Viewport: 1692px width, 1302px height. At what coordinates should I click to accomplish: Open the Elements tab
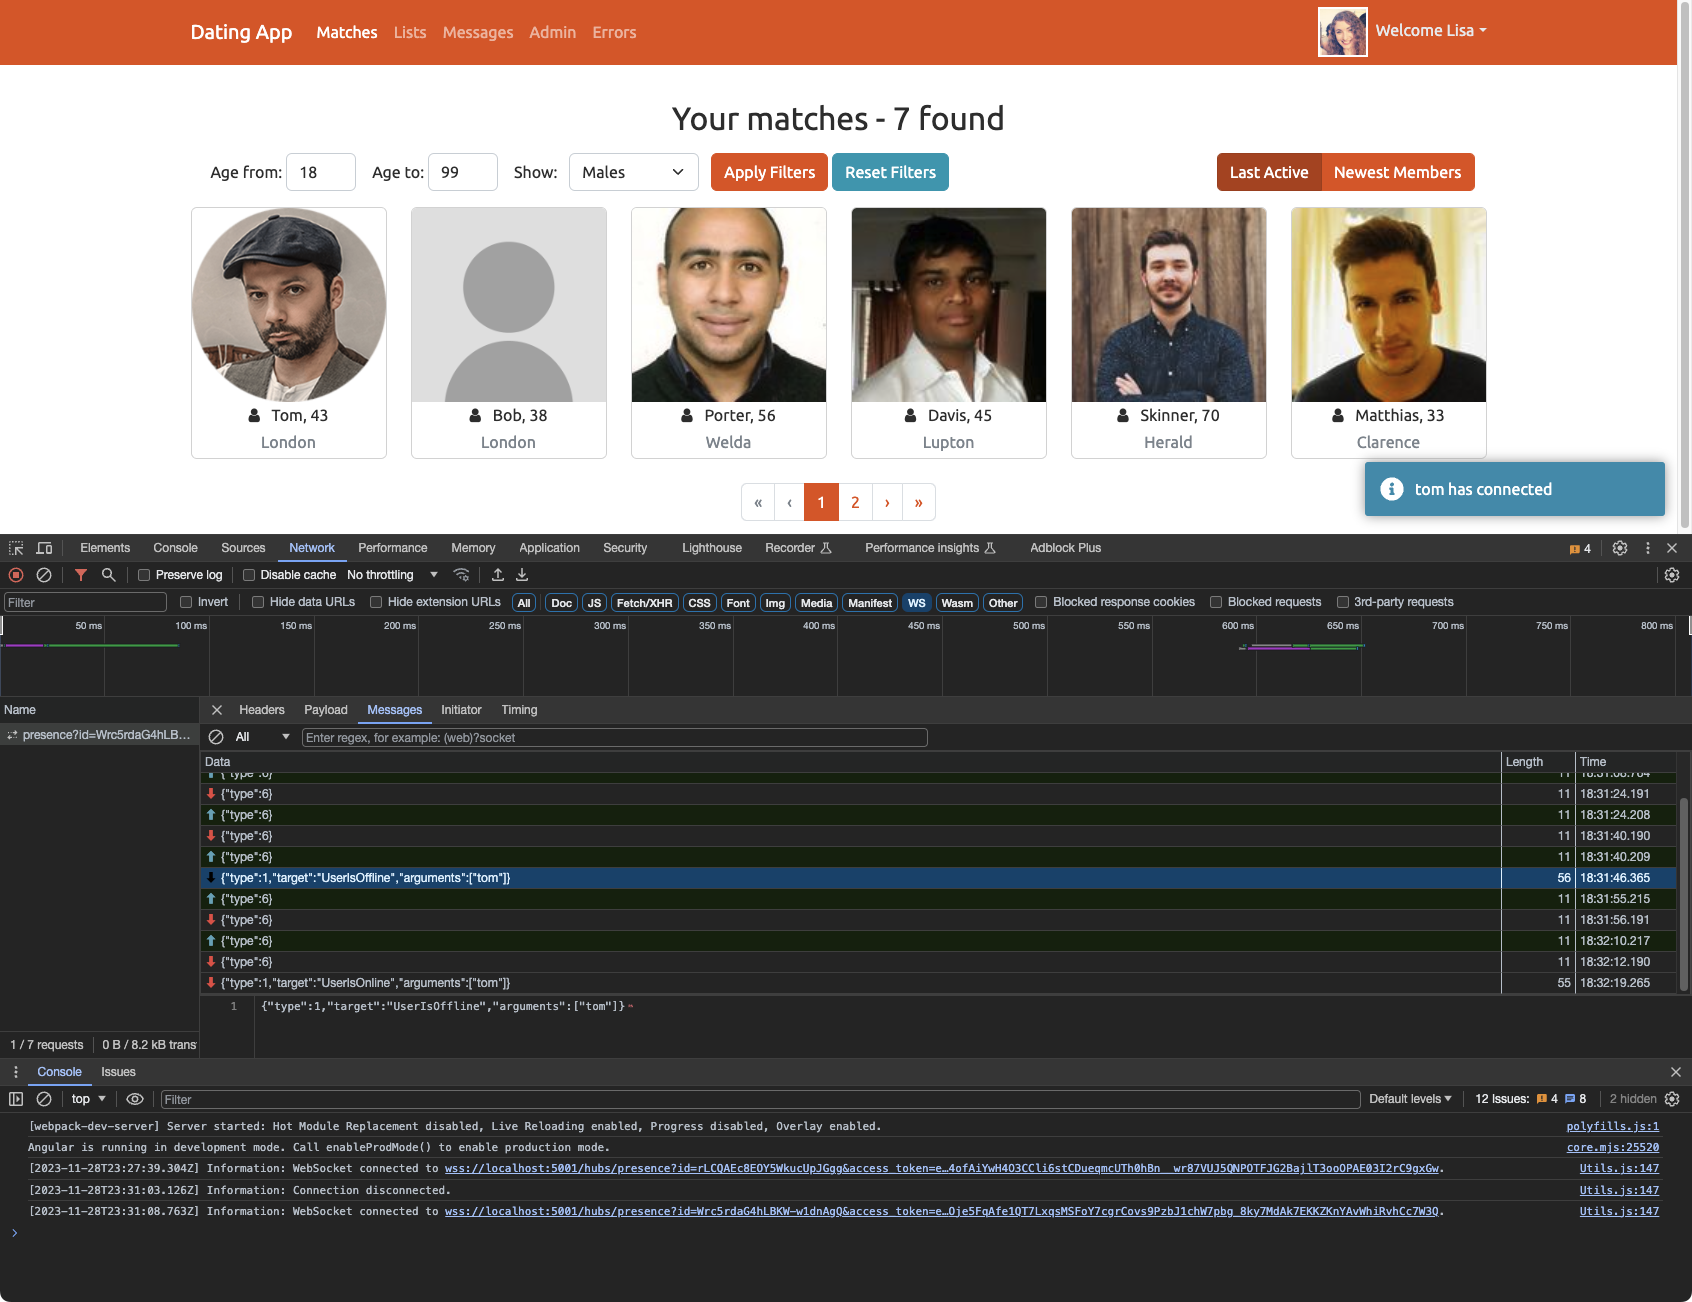(105, 548)
